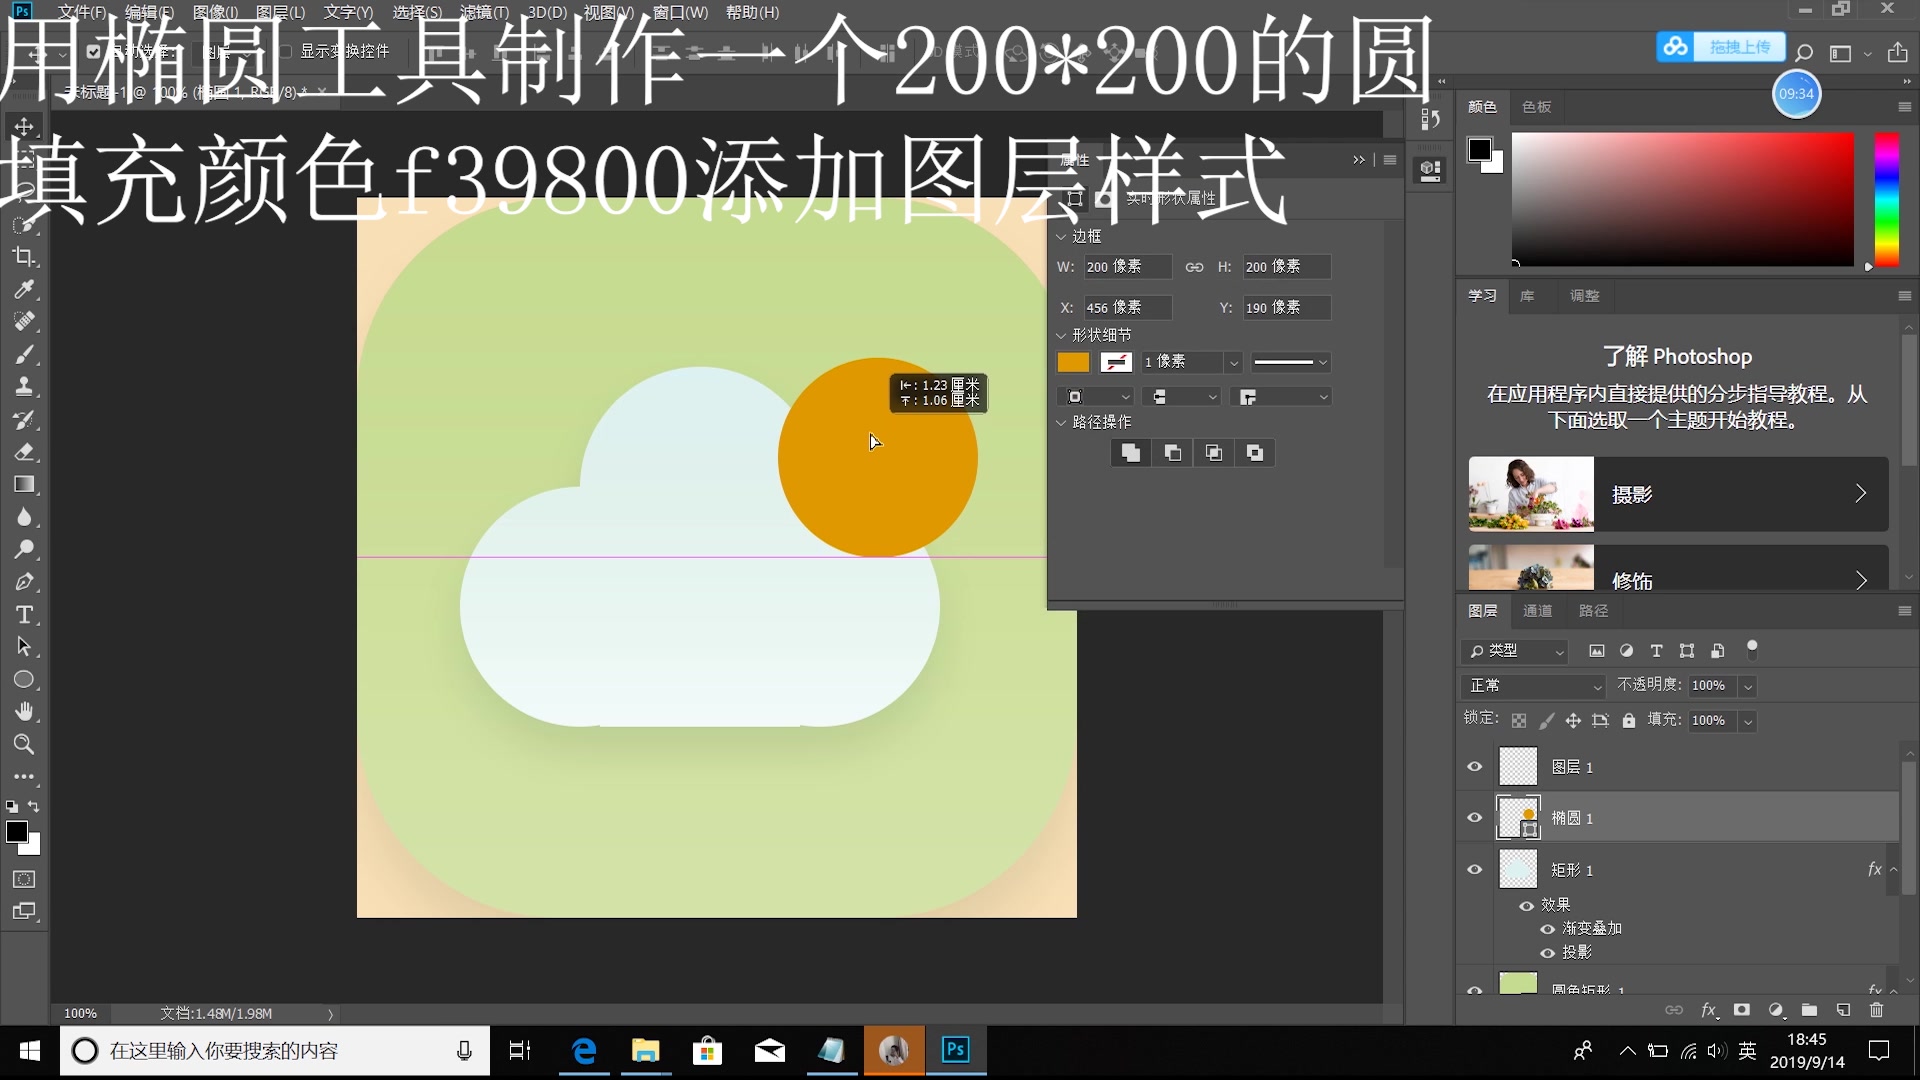The width and height of the screenshot is (1920, 1080).
Task: Click combine shapes path operation icon
Action: pyautogui.click(x=1131, y=453)
